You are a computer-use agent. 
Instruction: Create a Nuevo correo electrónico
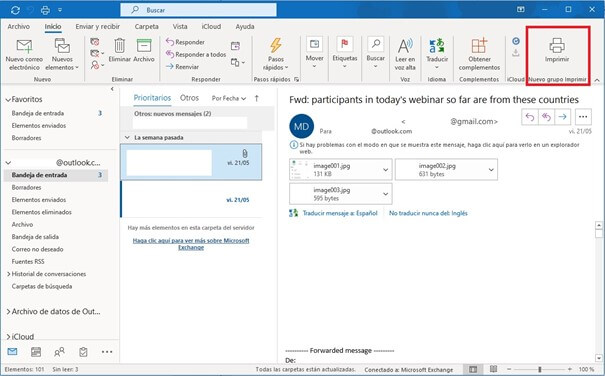point(24,54)
